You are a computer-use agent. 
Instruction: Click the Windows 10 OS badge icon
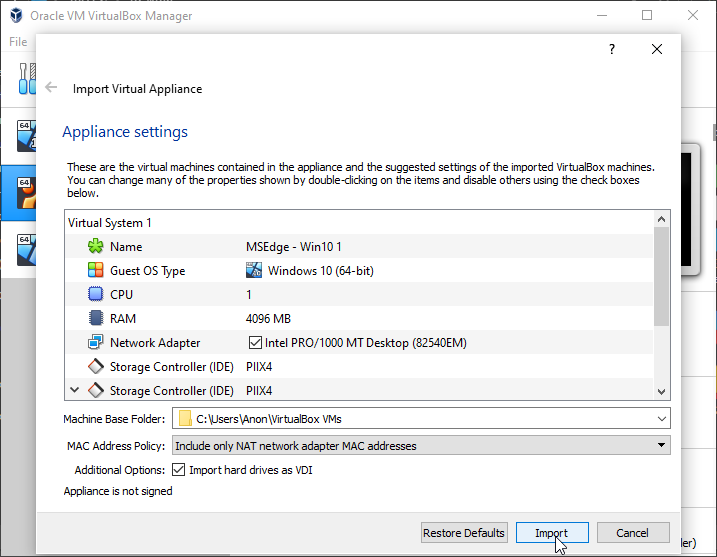254,271
